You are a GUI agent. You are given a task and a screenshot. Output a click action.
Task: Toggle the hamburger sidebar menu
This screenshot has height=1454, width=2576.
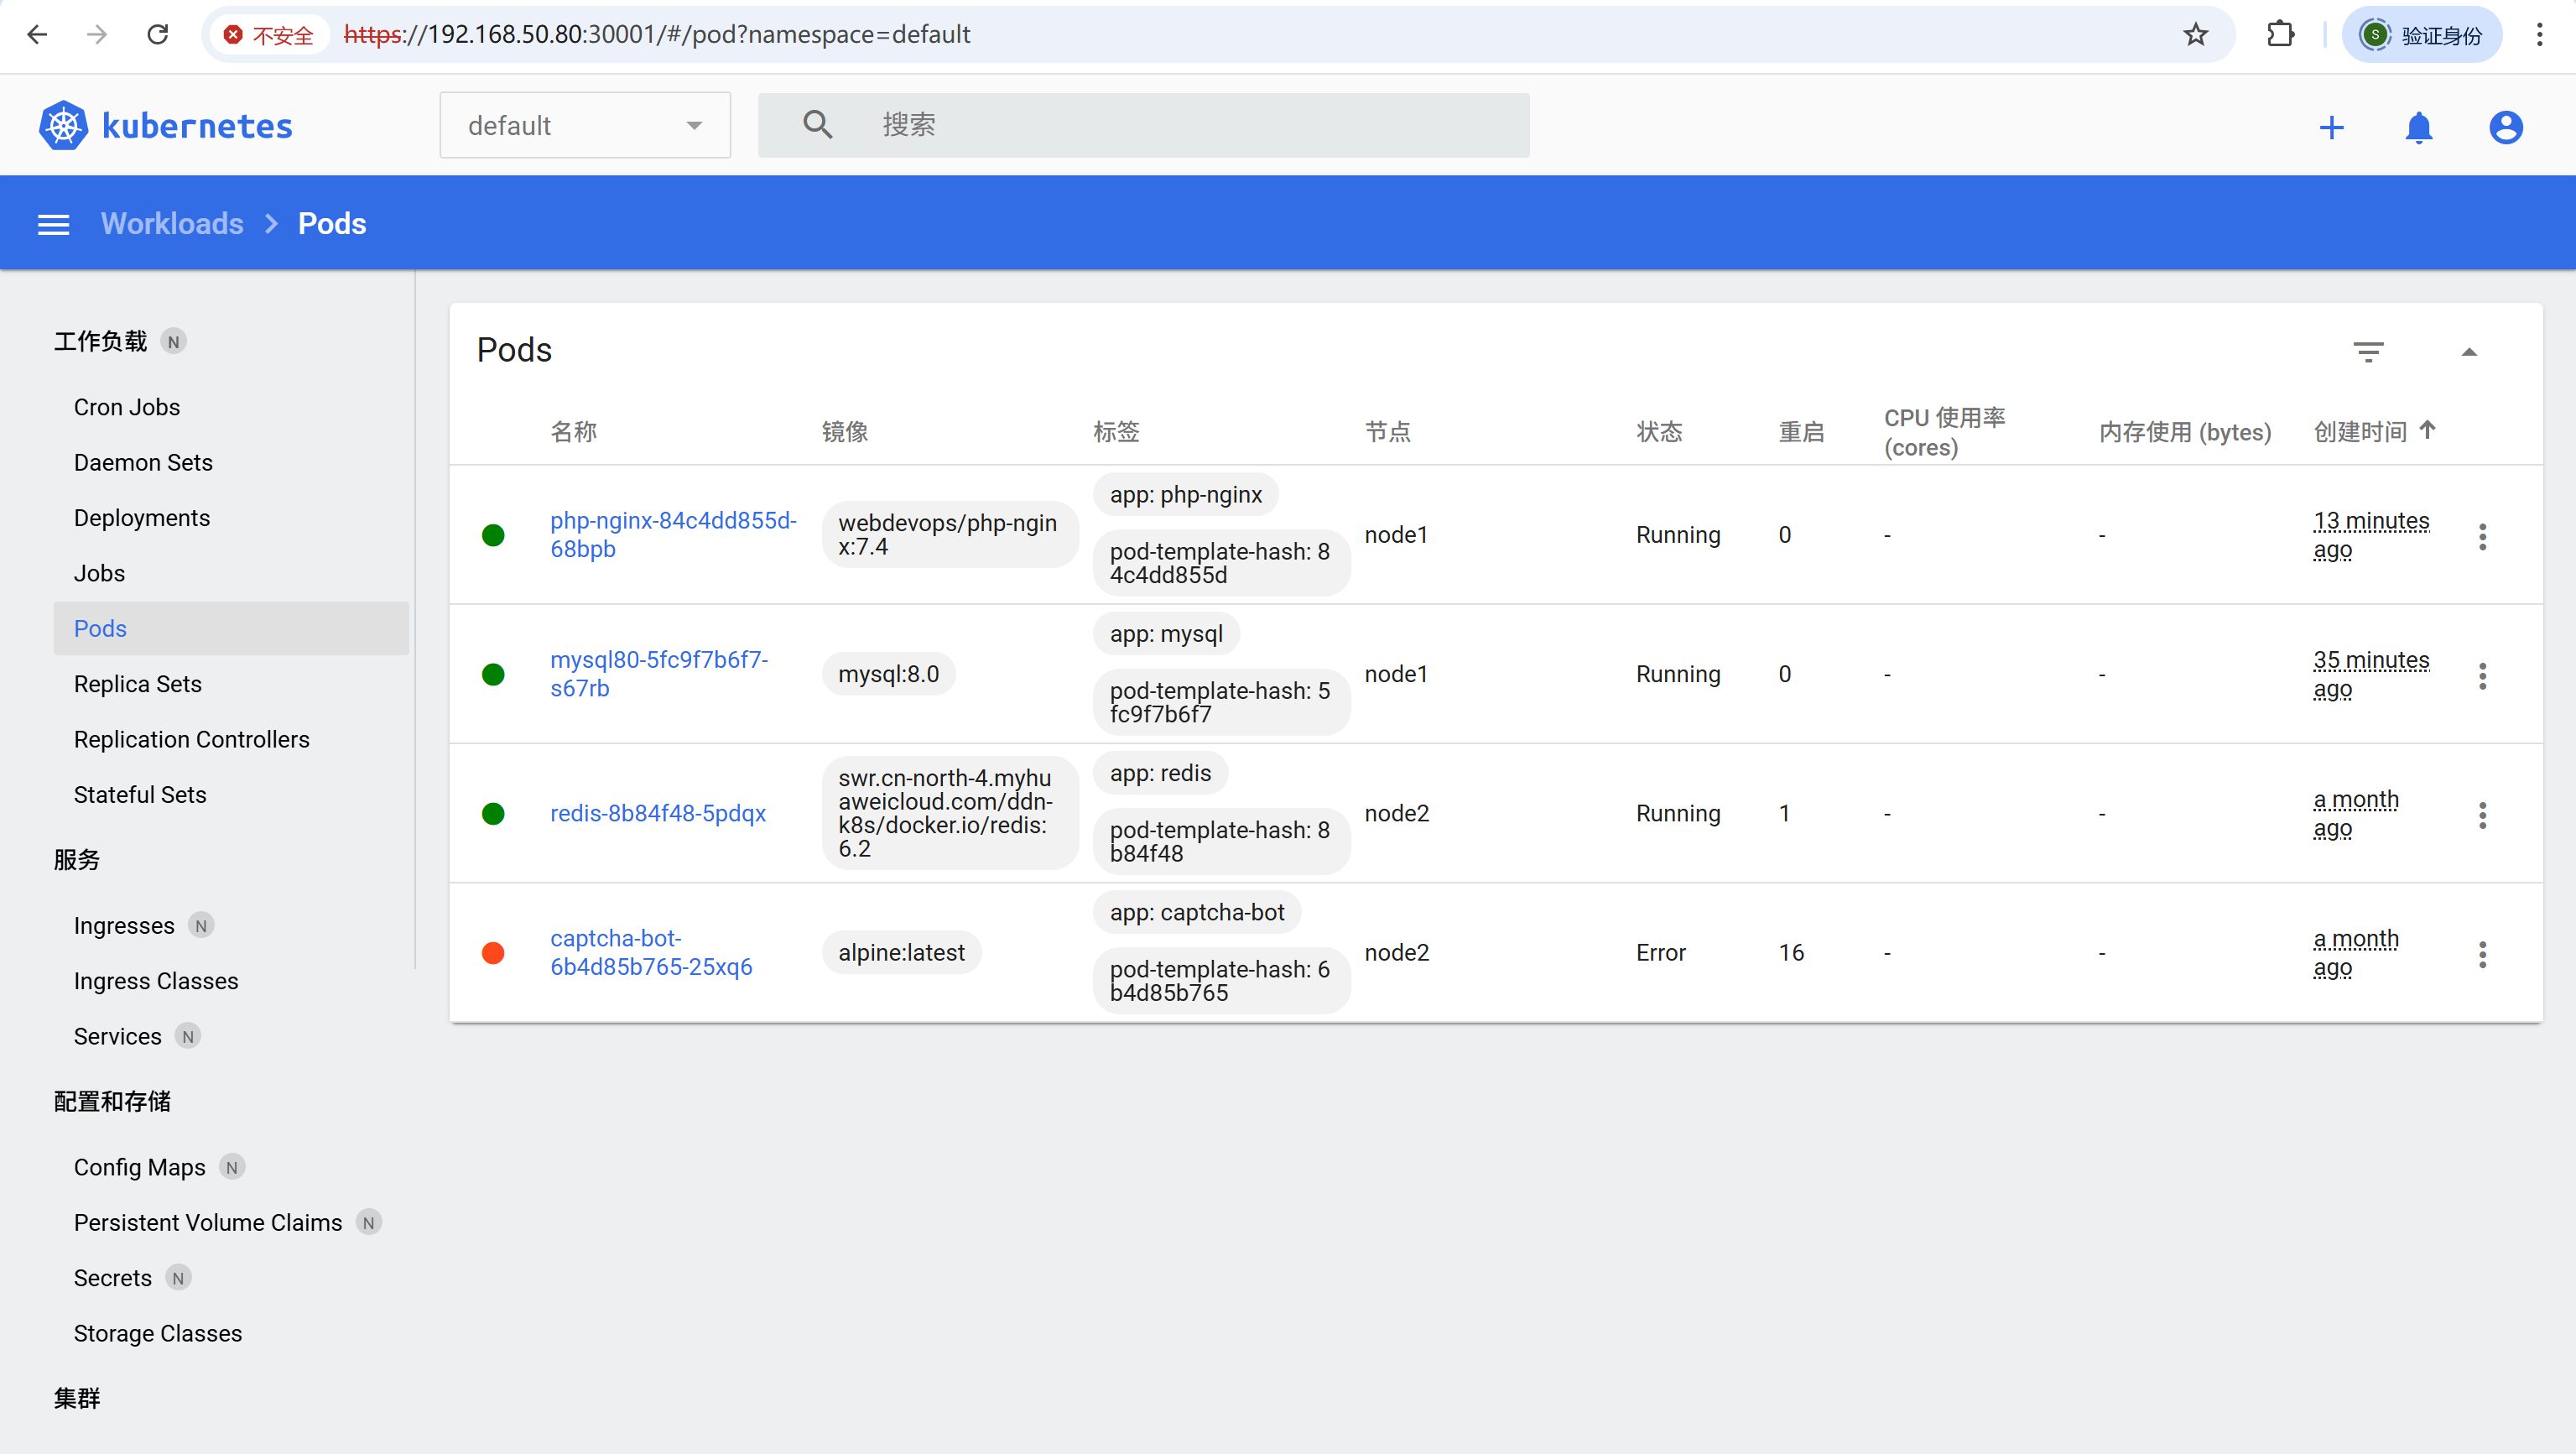(x=53, y=224)
